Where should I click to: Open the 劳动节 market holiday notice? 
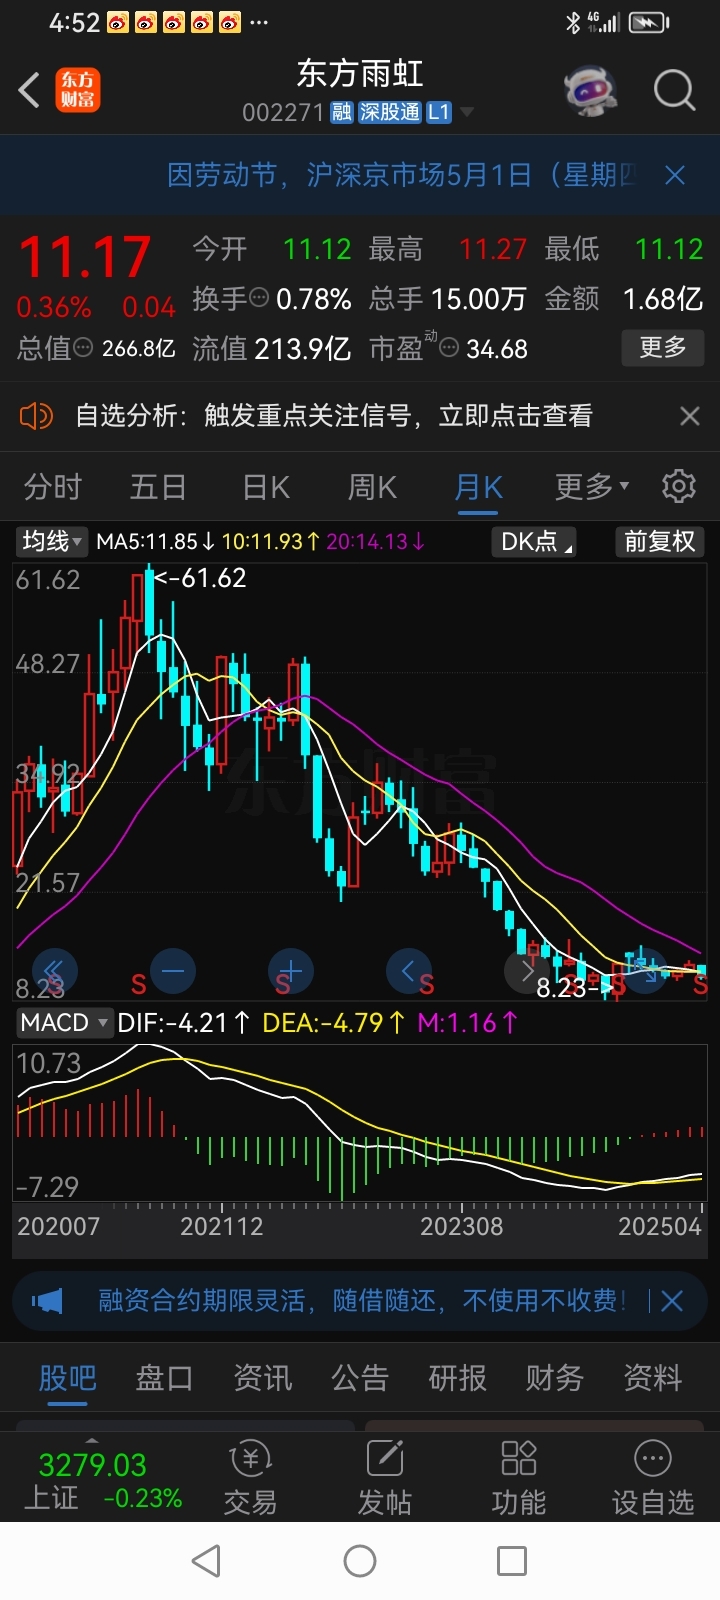tap(400, 176)
